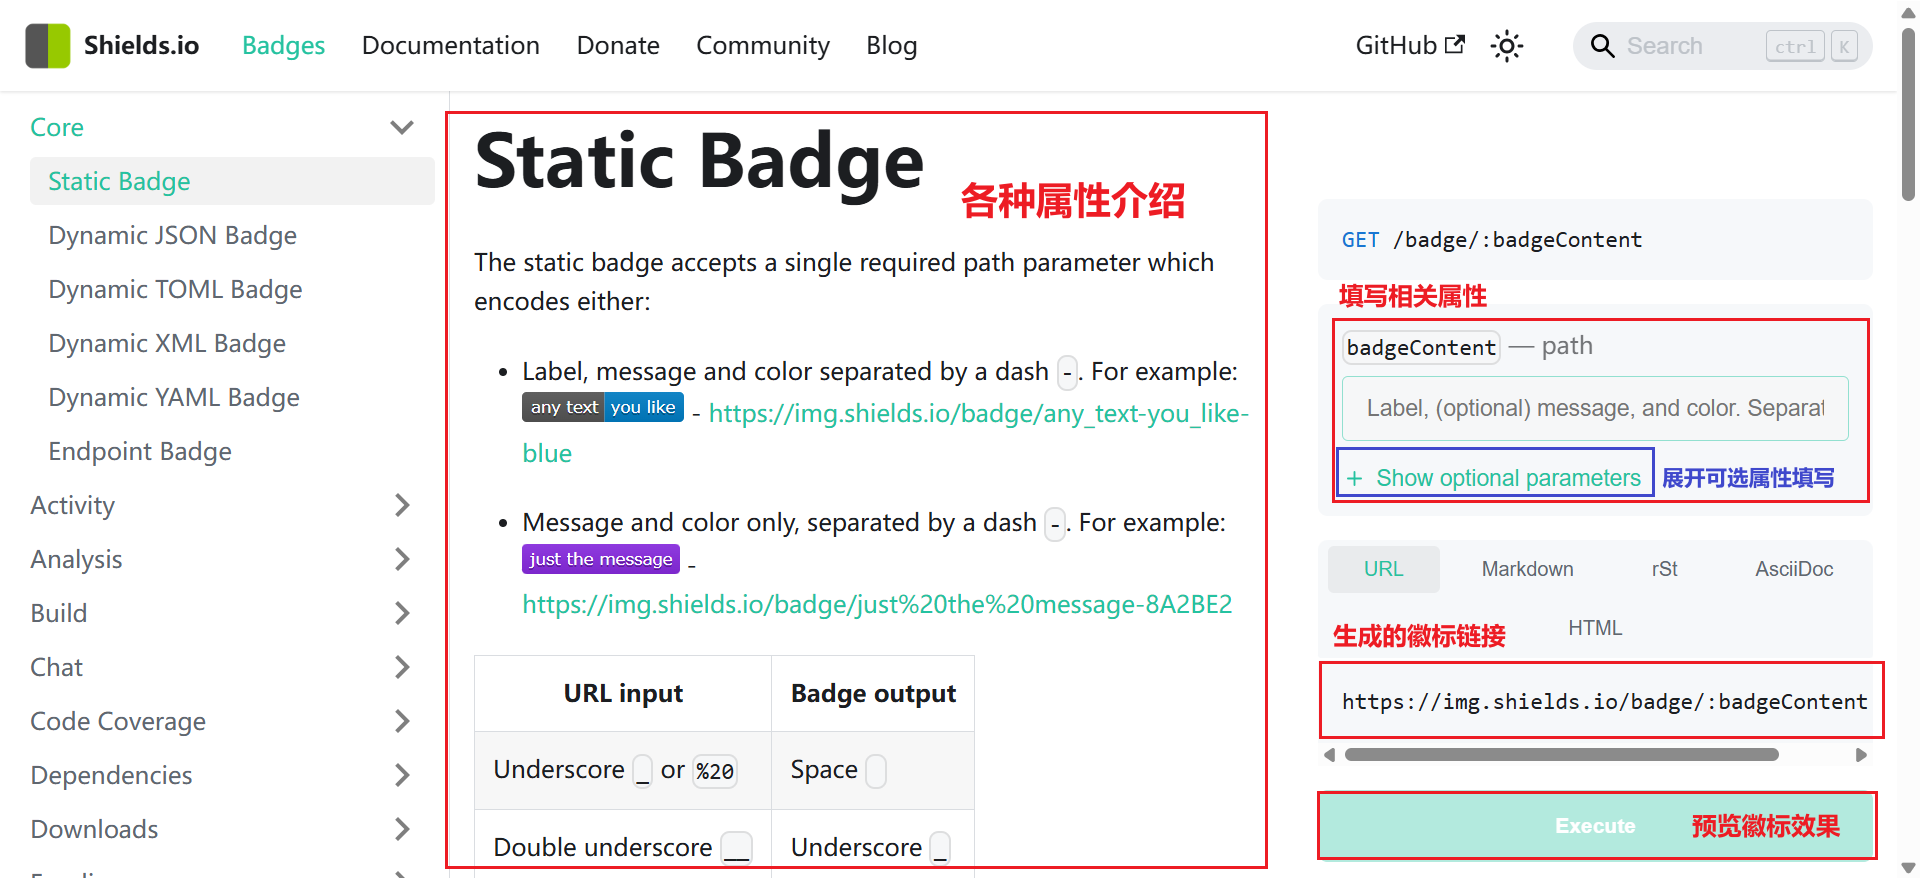
Task: Click the page vertical scrollbar thumb
Action: [1908, 115]
